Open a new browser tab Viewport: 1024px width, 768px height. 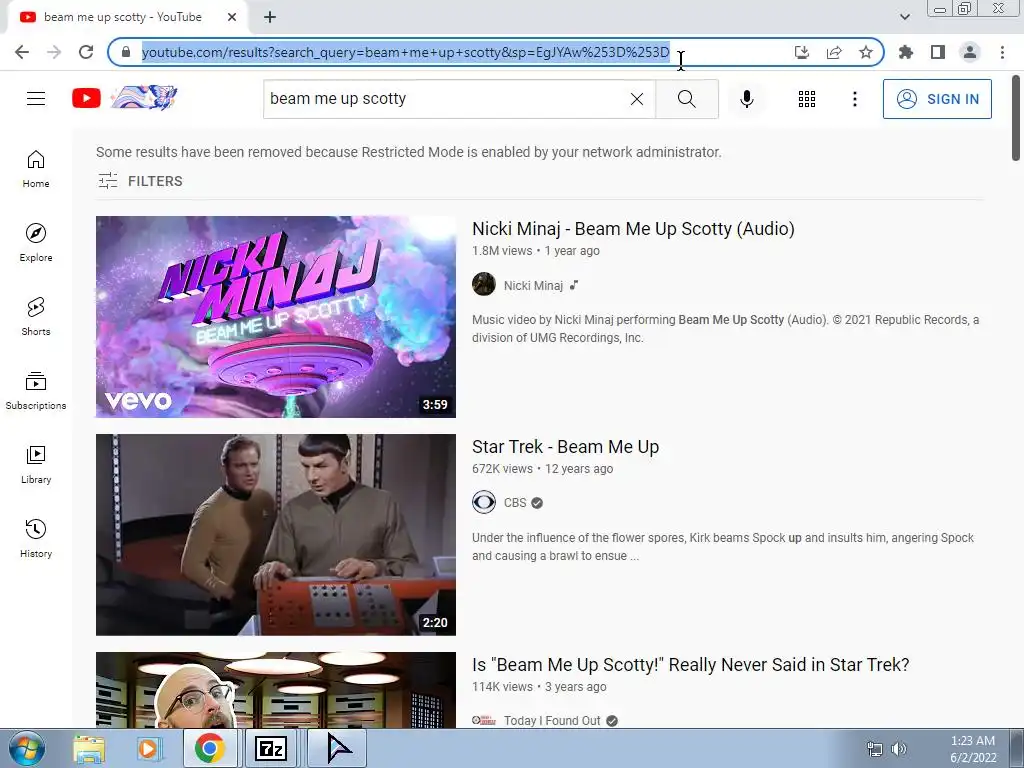[x=270, y=17]
